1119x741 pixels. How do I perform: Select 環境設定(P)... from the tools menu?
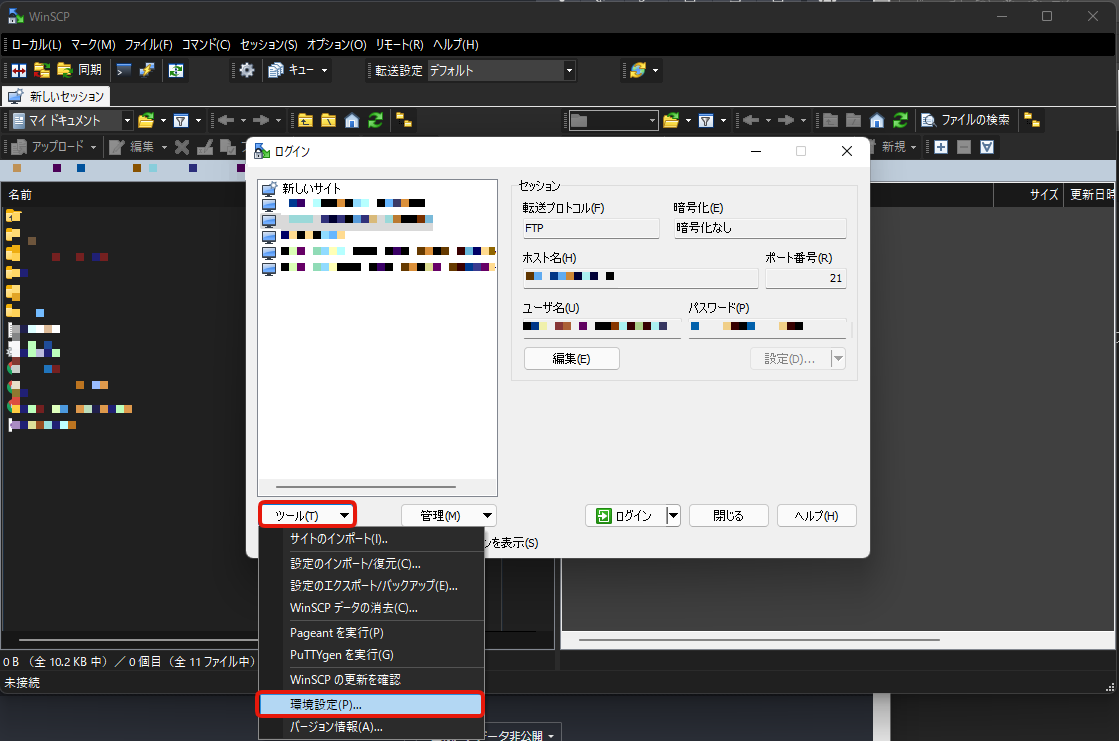370,704
